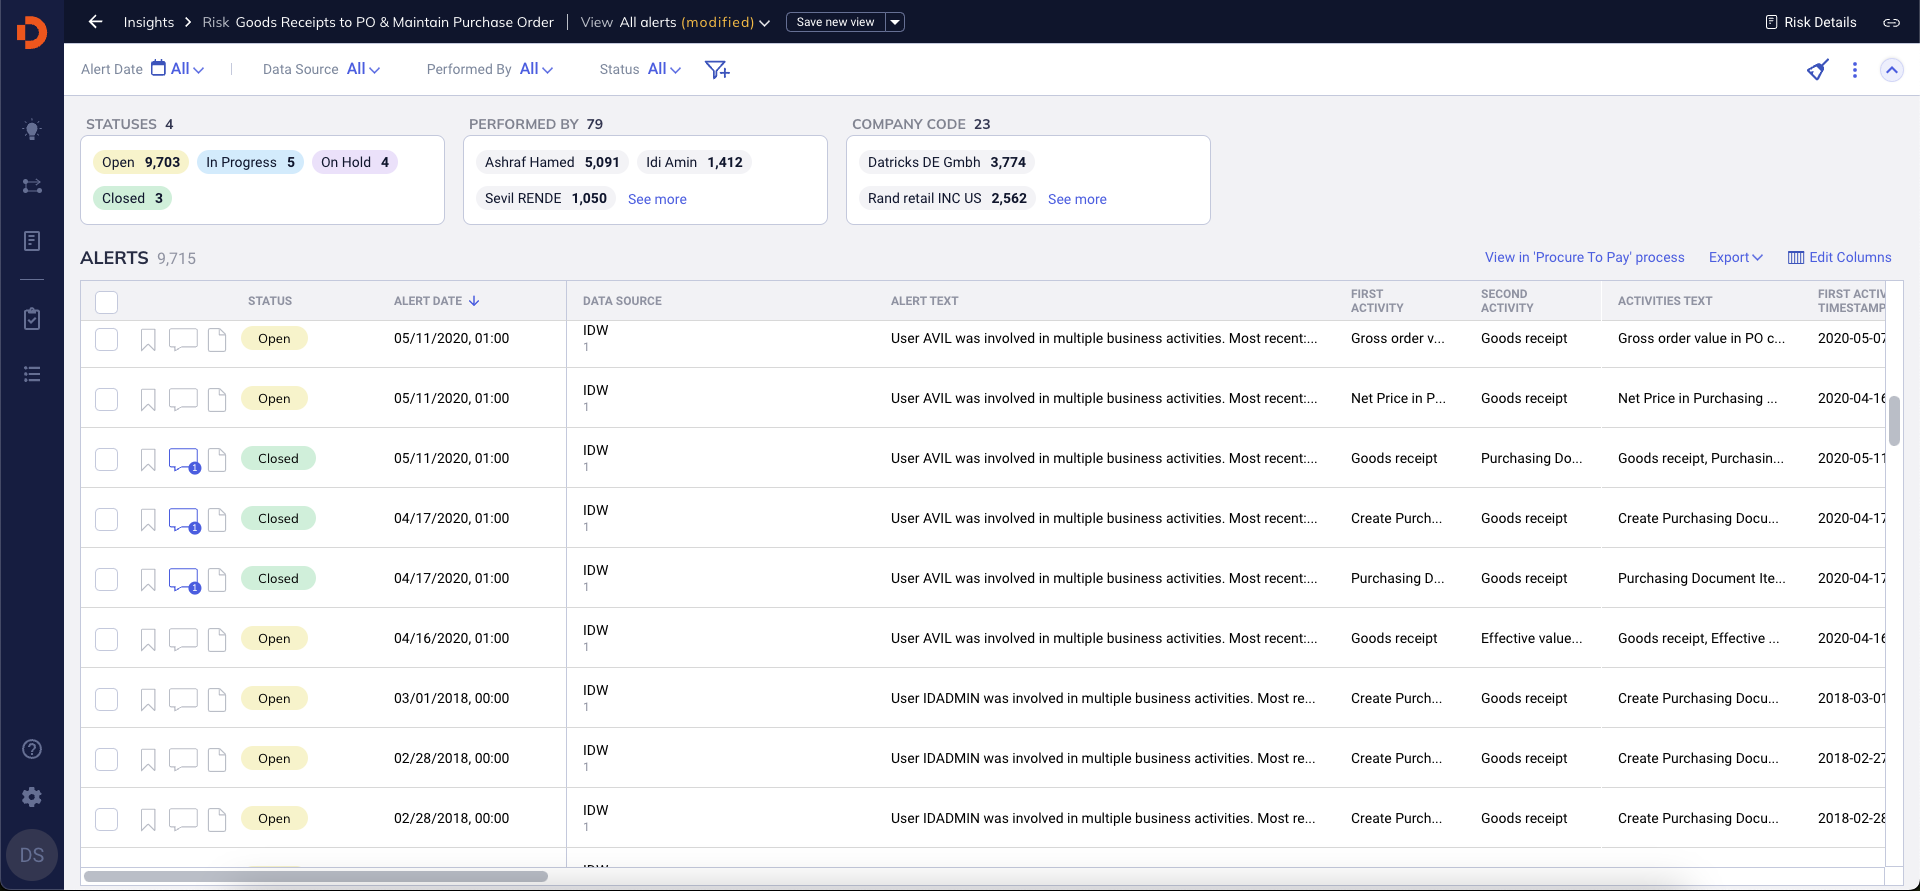The height and width of the screenshot is (891, 1920).
Task: Filter by Rand retail INC US chip
Action: point(947,198)
